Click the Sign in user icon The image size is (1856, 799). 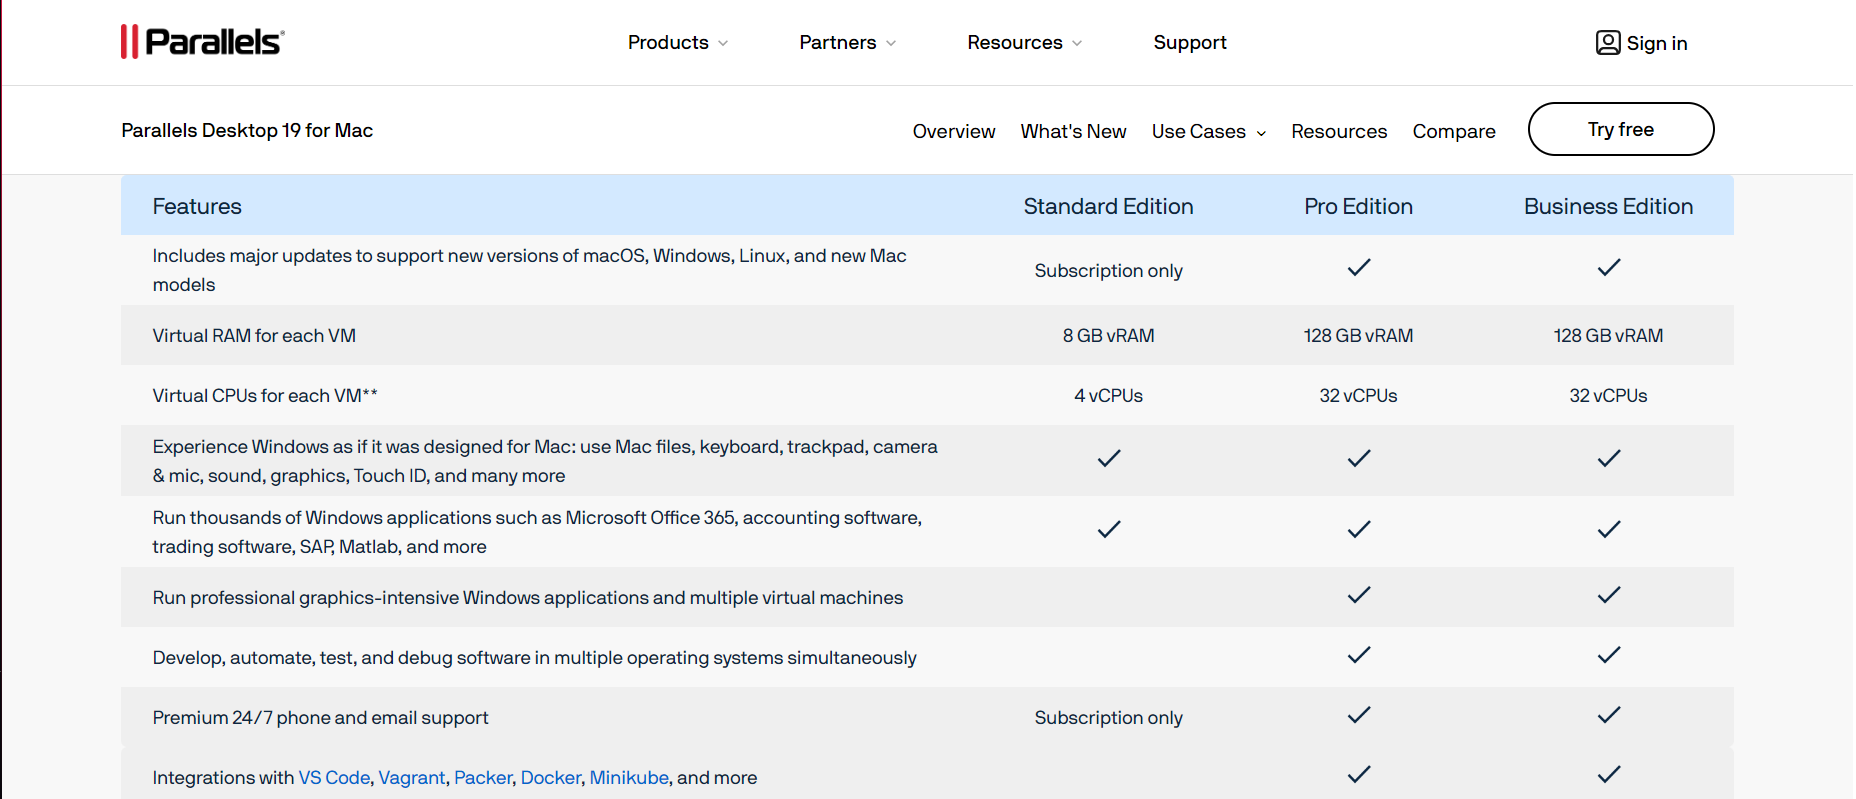pyautogui.click(x=1607, y=43)
